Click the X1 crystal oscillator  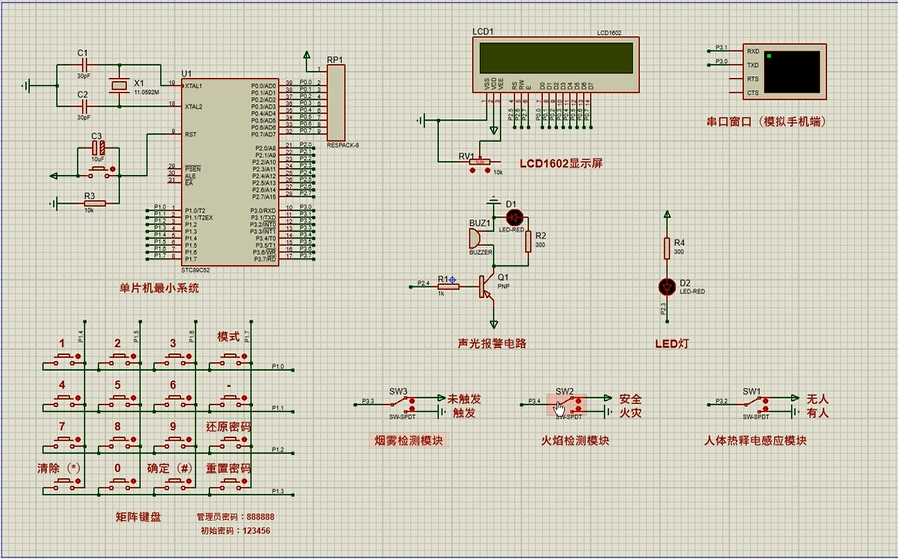click(120, 86)
